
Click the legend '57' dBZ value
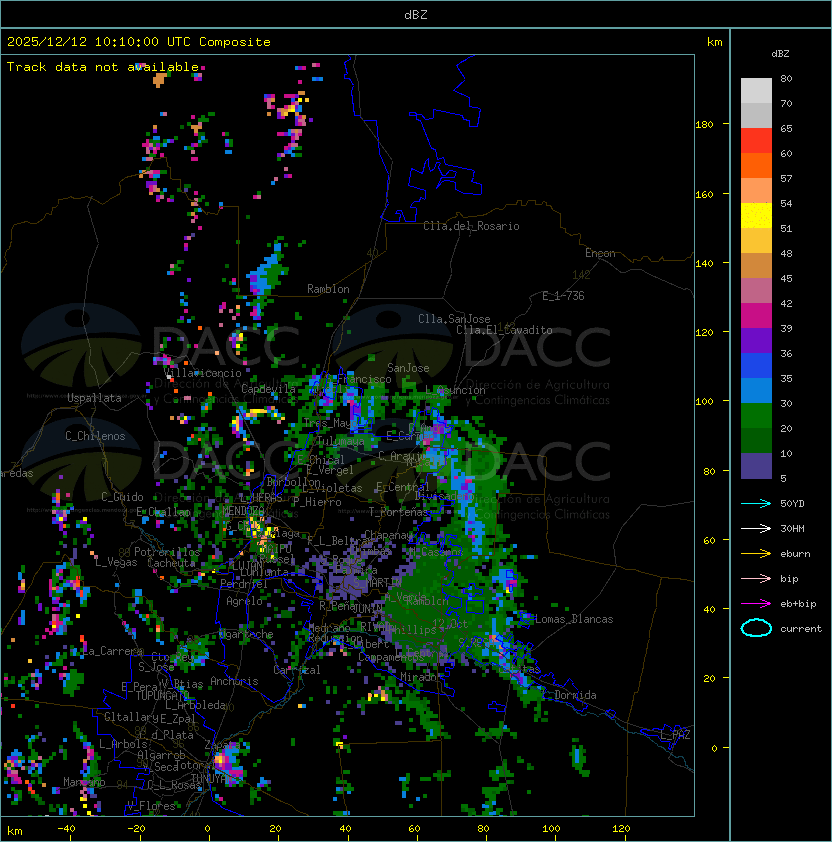coord(786,178)
